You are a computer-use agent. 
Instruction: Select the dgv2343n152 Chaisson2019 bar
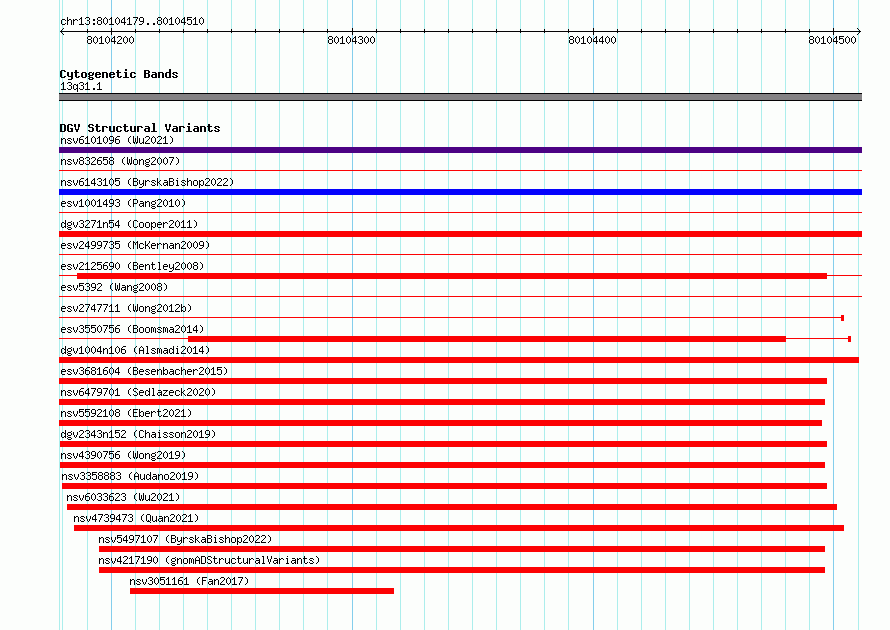pos(443,444)
